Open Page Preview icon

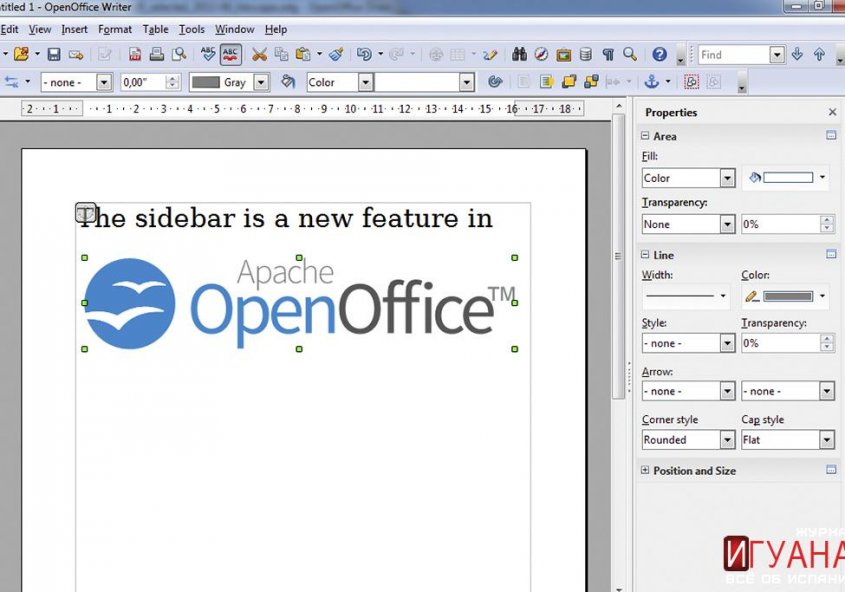pos(178,54)
